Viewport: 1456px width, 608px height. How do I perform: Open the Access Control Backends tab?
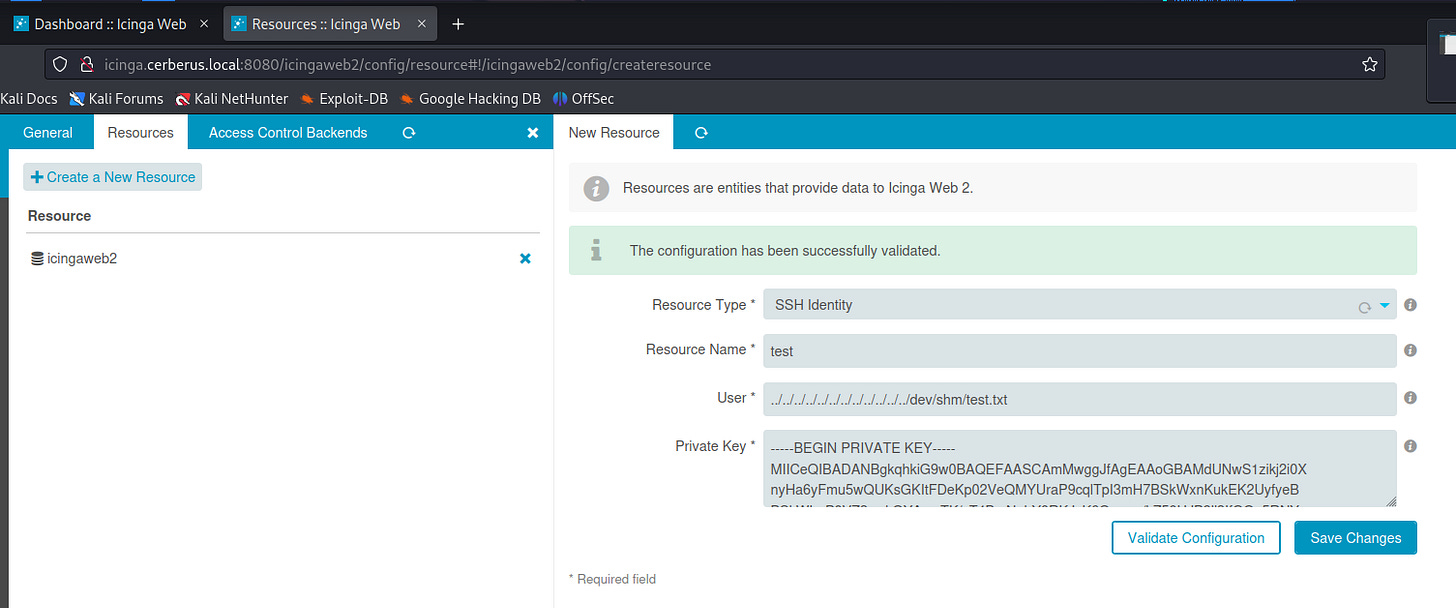288,132
